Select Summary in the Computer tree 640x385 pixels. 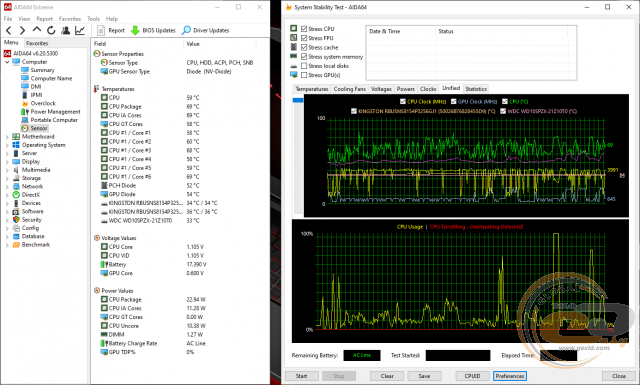point(42,70)
